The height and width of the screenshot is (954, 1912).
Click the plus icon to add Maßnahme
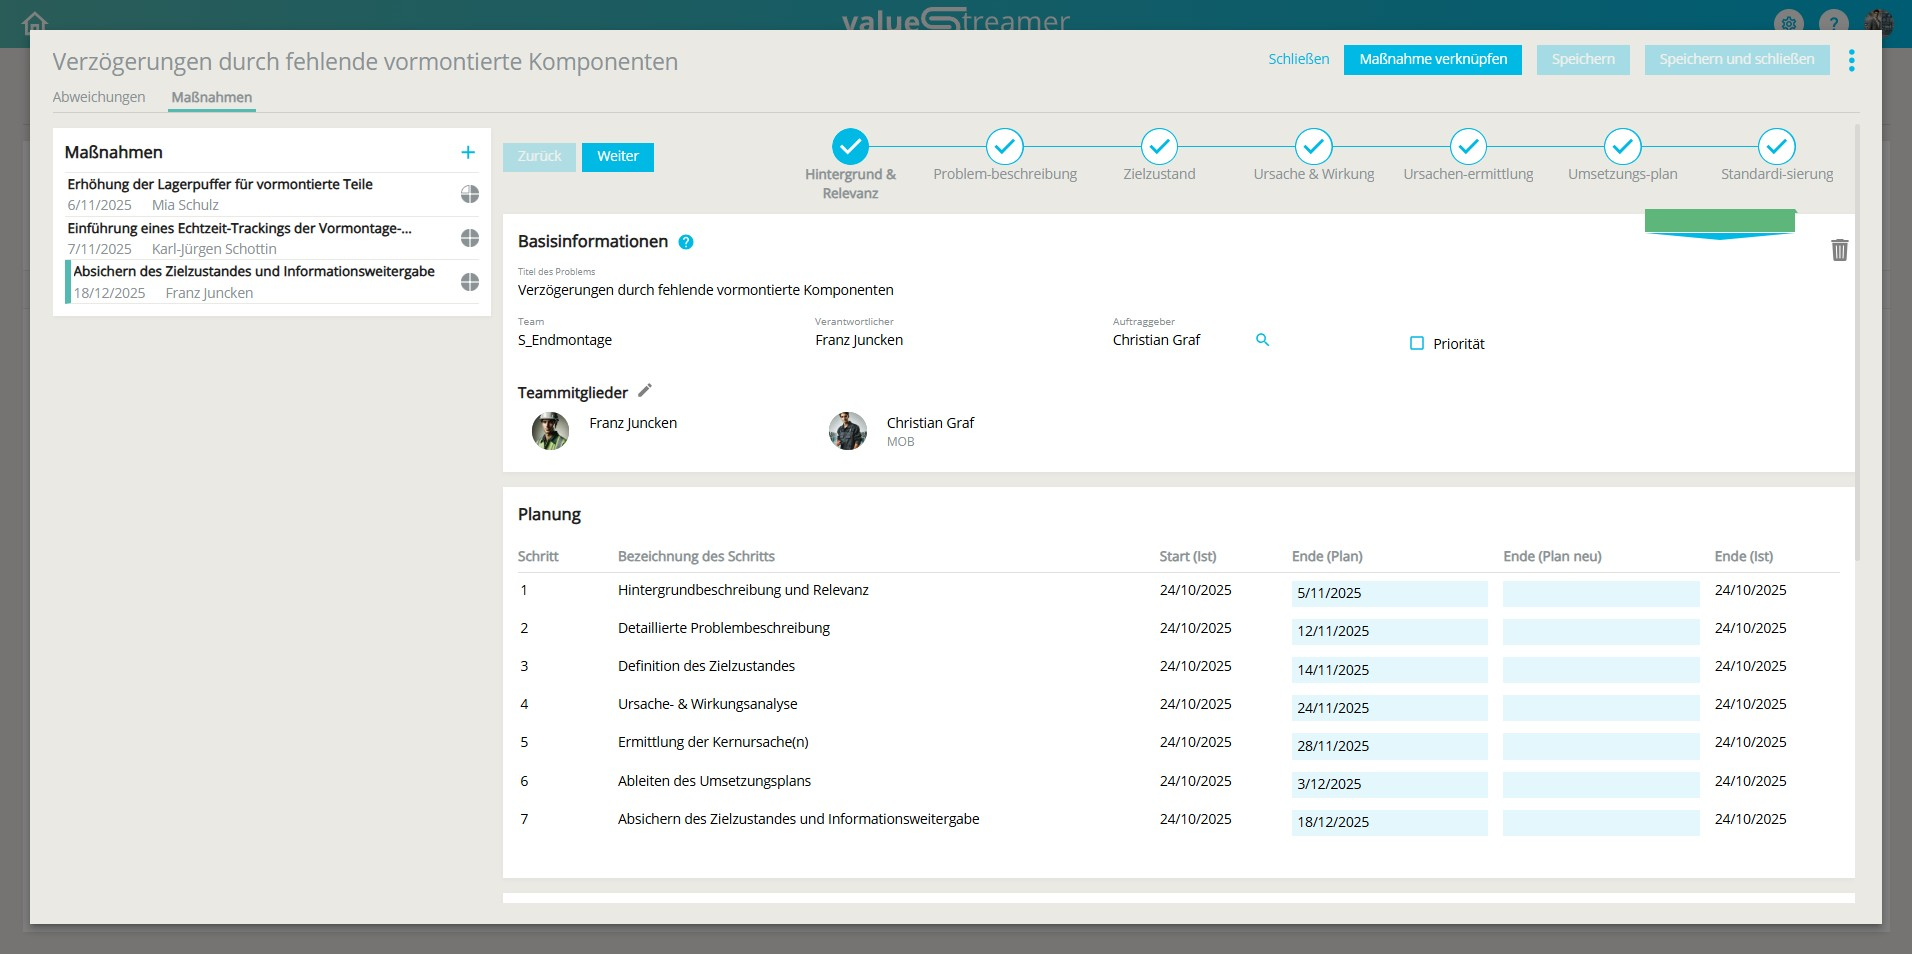[x=467, y=153]
